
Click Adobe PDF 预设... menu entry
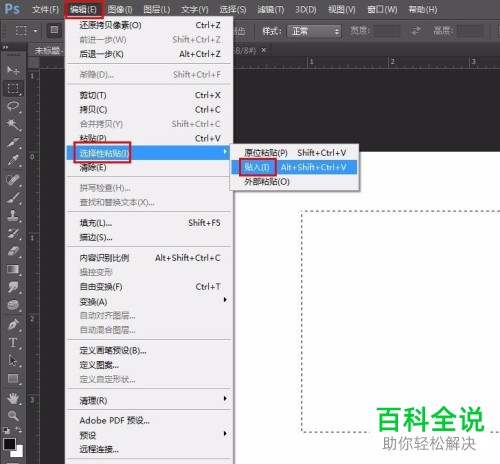149,421
